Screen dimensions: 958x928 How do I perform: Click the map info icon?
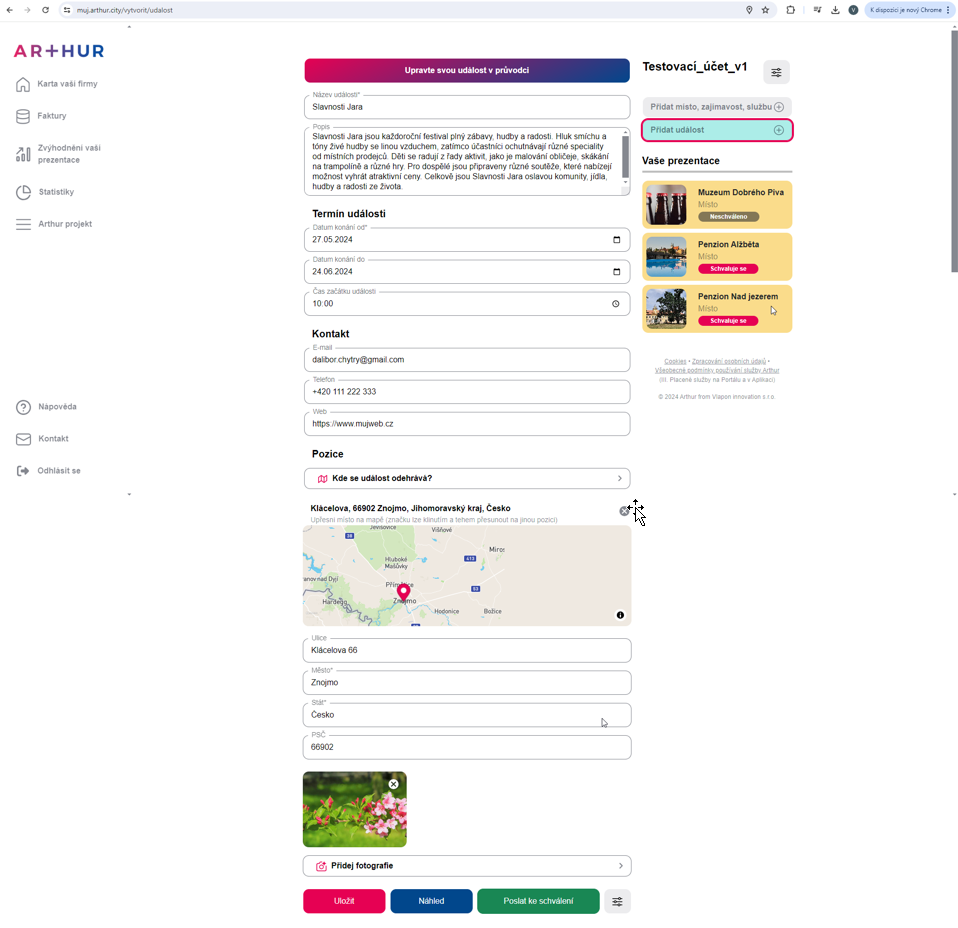(620, 615)
